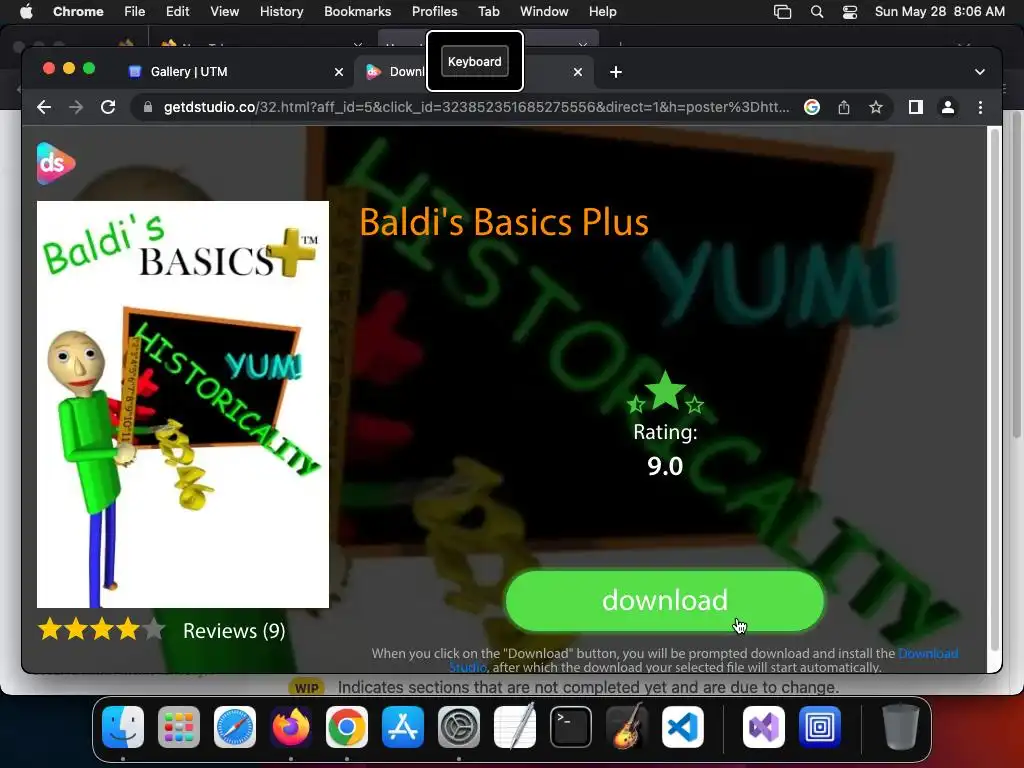Open Finder from the Dock
Viewport: 1024px width, 768px height.
123,727
